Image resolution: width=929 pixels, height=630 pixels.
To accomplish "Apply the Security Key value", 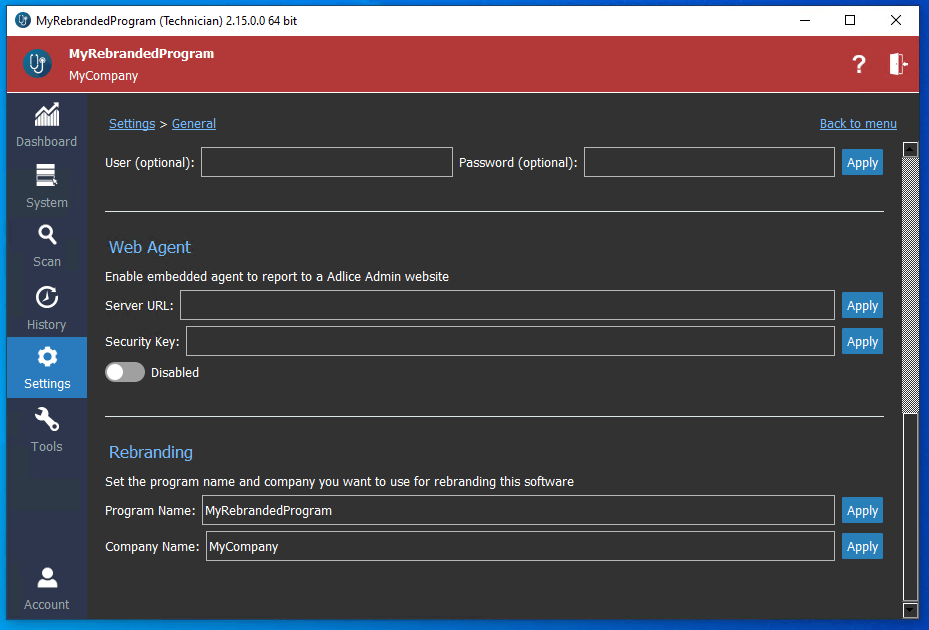I will pyautogui.click(x=862, y=342).
